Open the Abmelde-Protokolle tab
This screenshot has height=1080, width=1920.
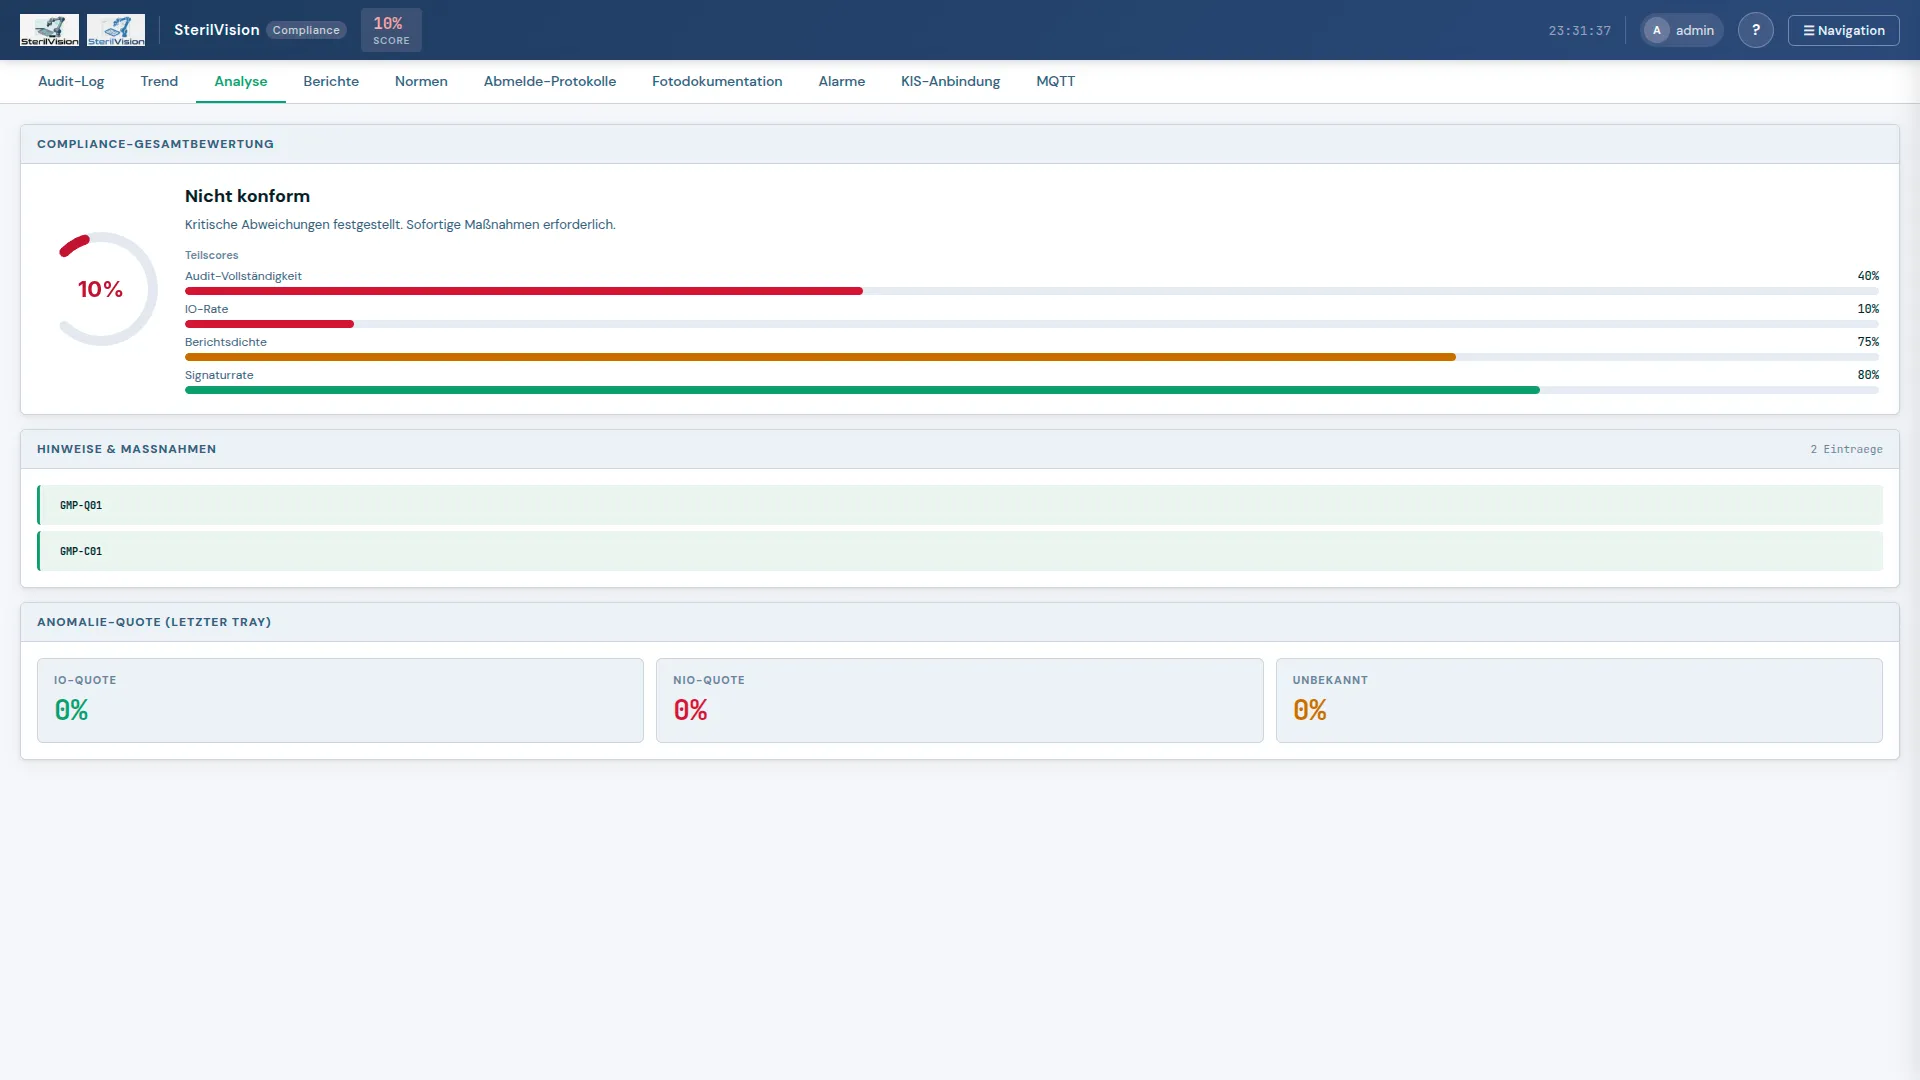pos(550,81)
